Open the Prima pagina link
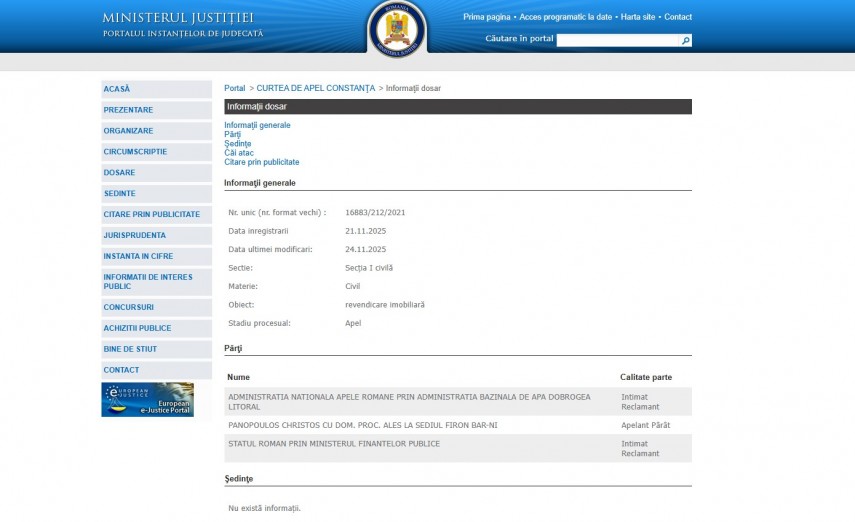 coord(487,17)
